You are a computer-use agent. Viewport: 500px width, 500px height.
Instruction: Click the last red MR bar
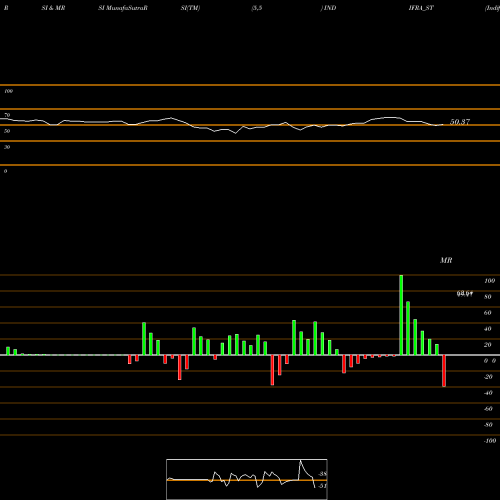click(x=444, y=371)
